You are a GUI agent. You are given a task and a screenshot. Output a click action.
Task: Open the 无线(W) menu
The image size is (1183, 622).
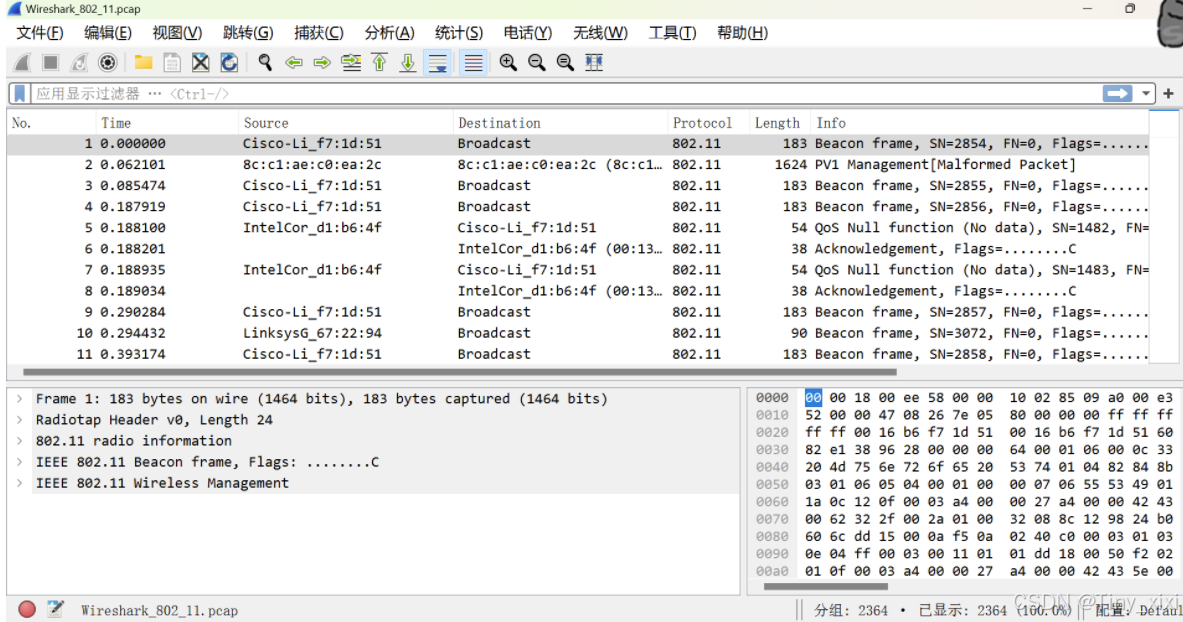click(x=600, y=33)
